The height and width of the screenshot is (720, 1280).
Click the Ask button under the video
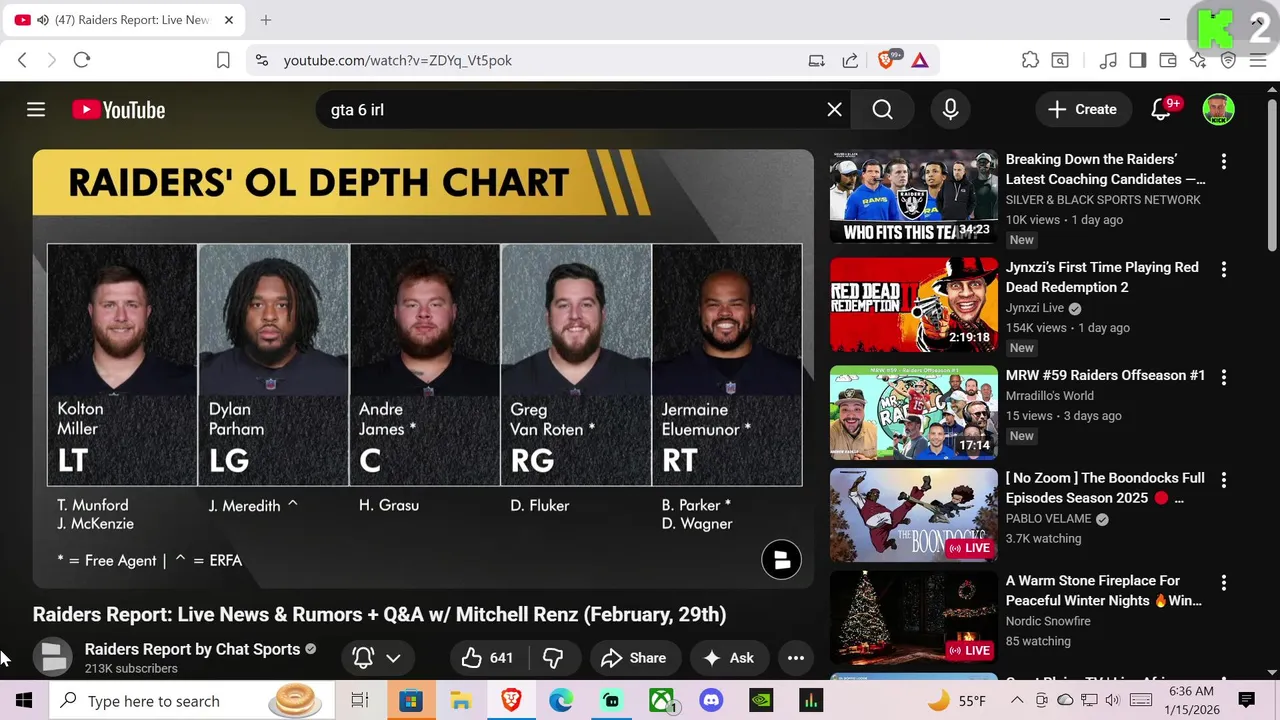tap(728, 658)
